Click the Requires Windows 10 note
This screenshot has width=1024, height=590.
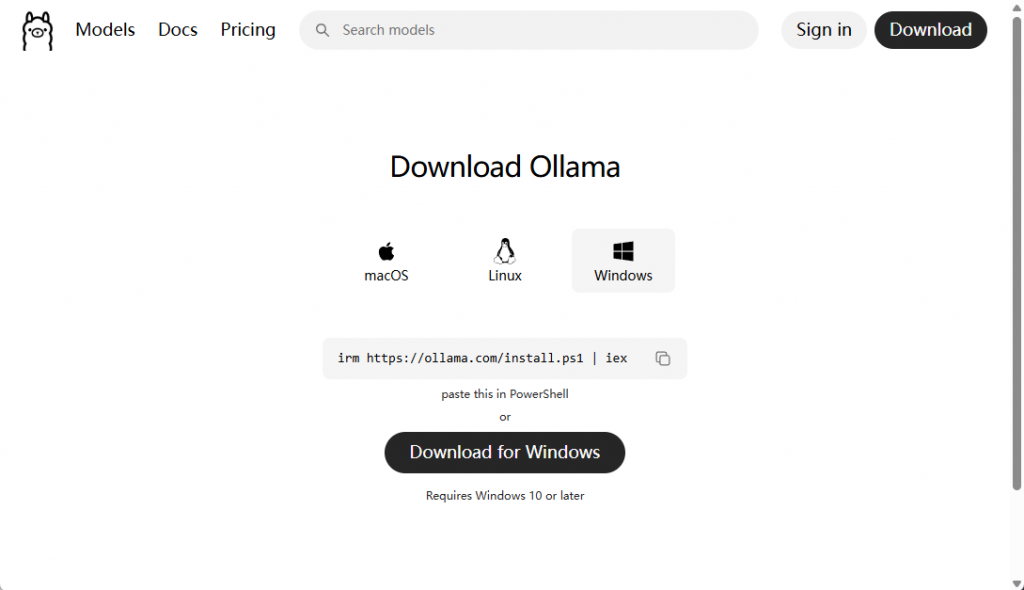pos(505,495)
